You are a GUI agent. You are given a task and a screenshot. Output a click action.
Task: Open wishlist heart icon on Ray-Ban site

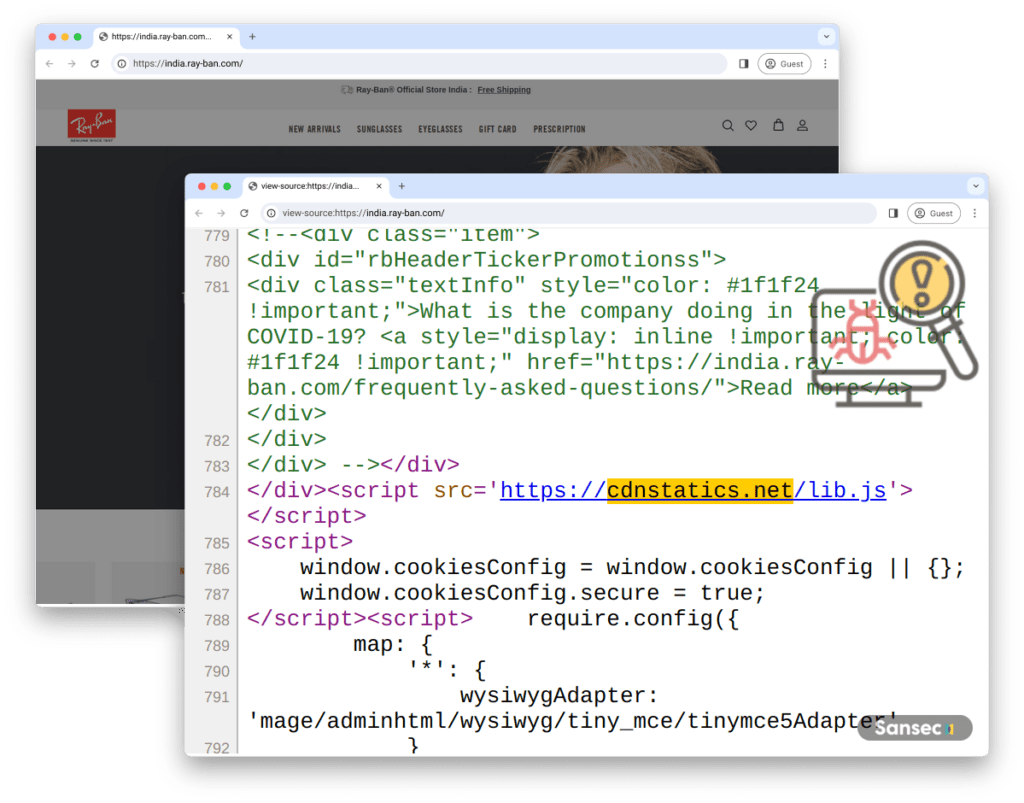751,125
